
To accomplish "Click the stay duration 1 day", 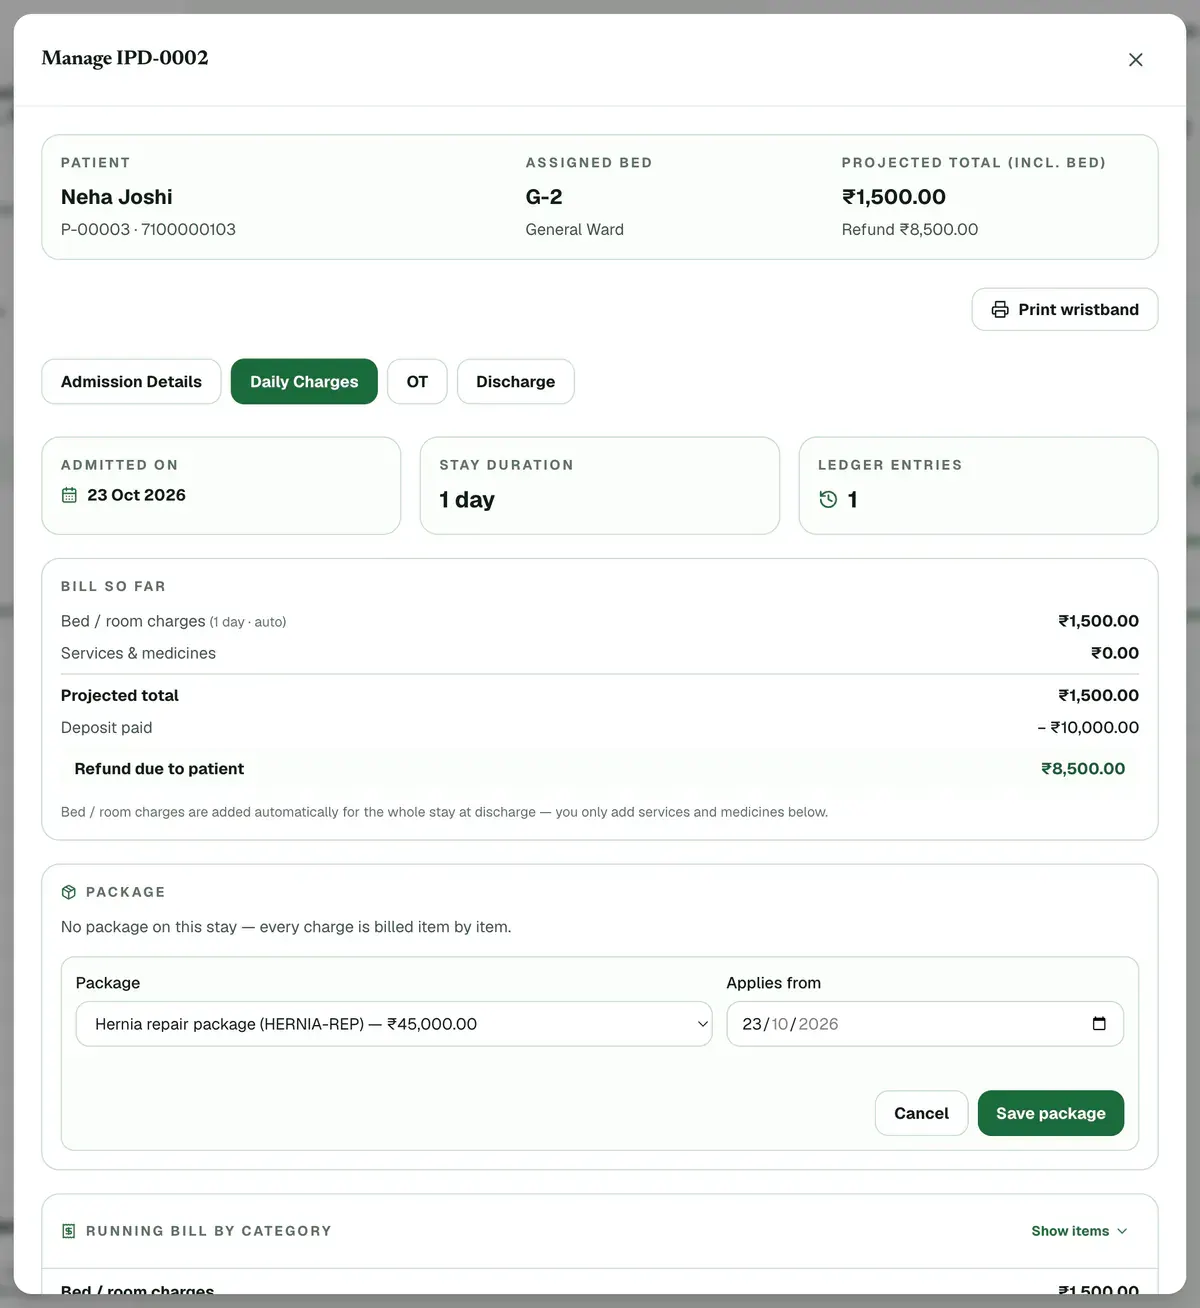I will click(x=467, y=500).
